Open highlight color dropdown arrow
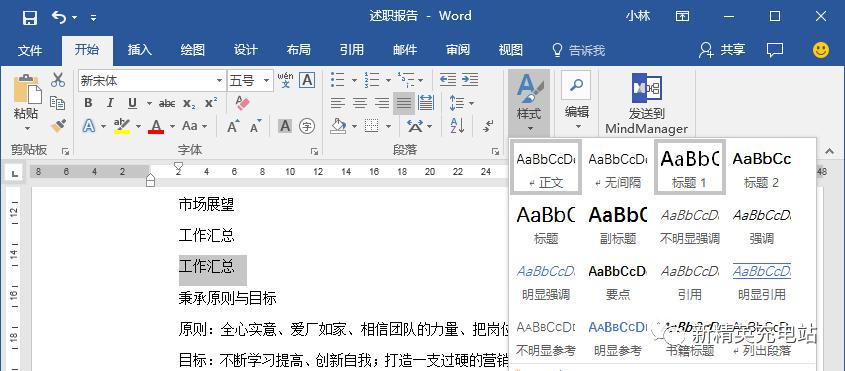845x371 pixels. 138,126
